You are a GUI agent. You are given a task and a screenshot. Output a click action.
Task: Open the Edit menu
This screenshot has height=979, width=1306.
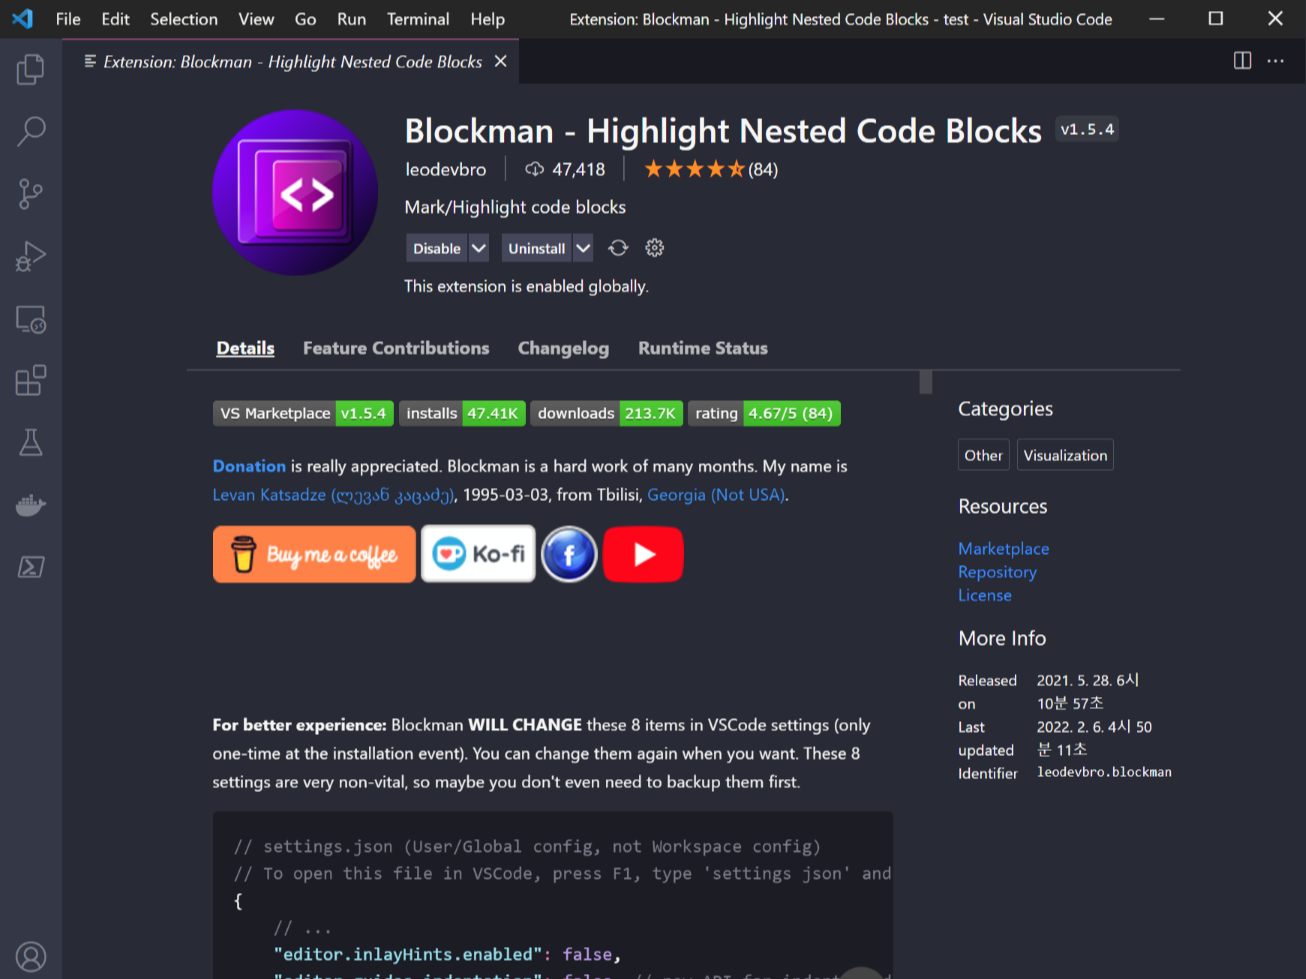click(x=115, y=19)
